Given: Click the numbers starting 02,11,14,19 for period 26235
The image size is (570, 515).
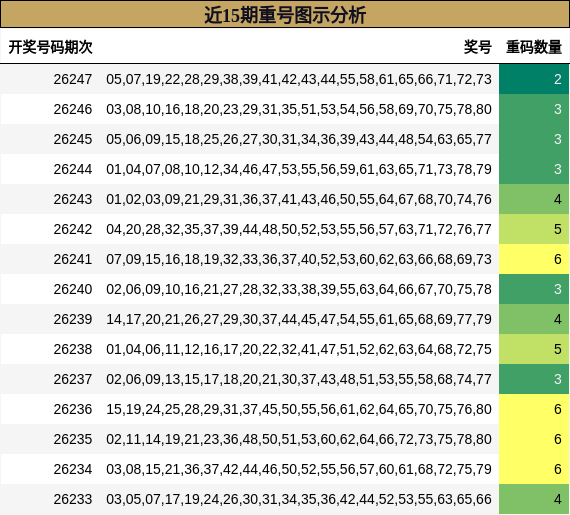Looking at the screenshot, I should (299, 439).
